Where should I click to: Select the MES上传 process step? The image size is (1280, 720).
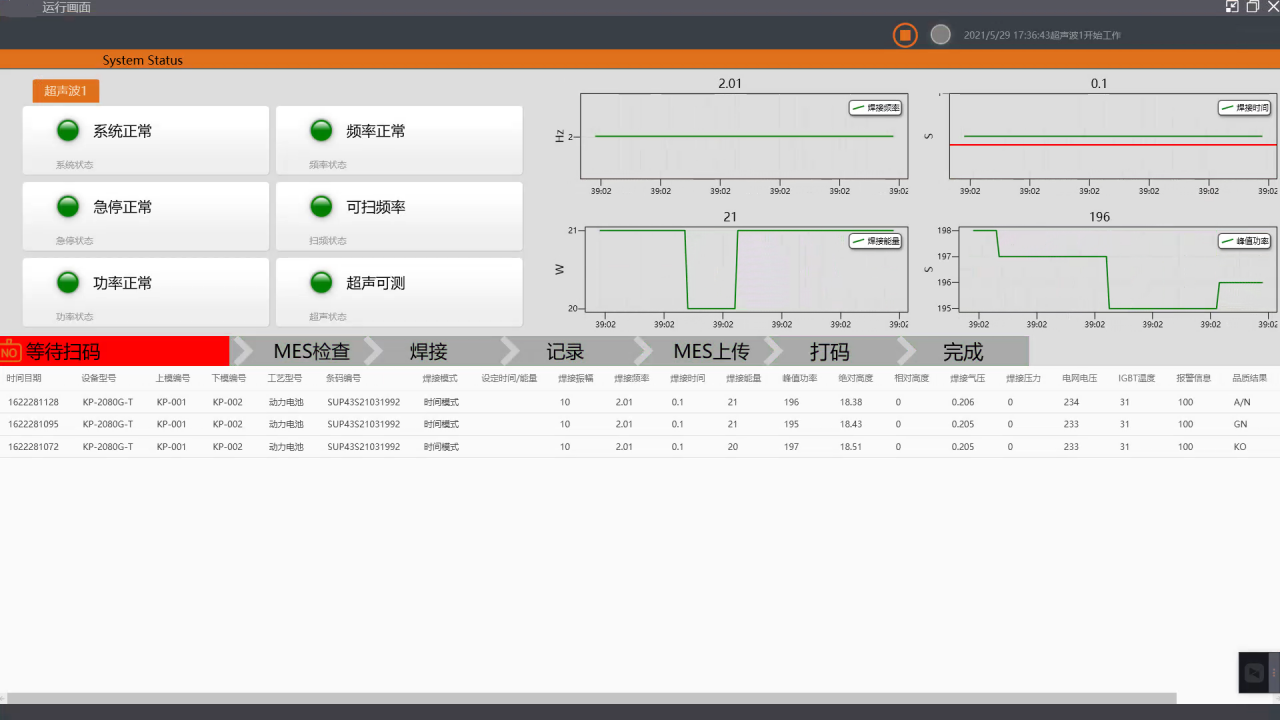[x=711, y=351]
